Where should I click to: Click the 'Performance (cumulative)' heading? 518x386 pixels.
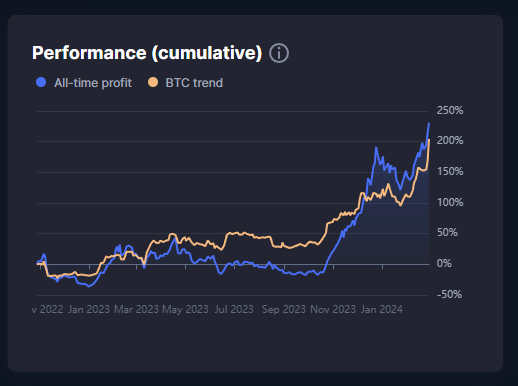[x=147, y=53]
